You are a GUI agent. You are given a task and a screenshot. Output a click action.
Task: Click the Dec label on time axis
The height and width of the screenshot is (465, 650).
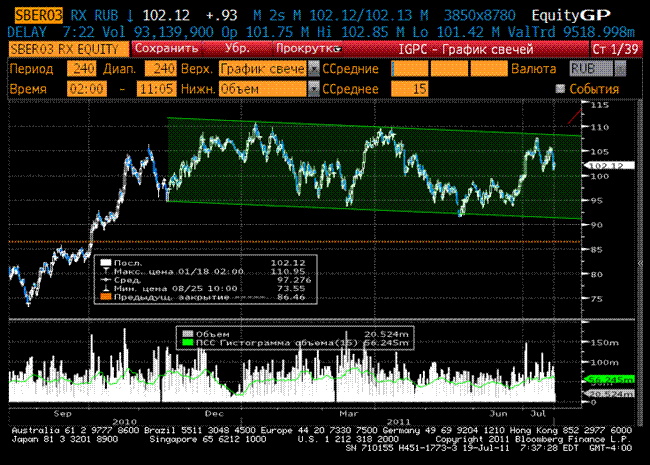(x=214, y=413)
